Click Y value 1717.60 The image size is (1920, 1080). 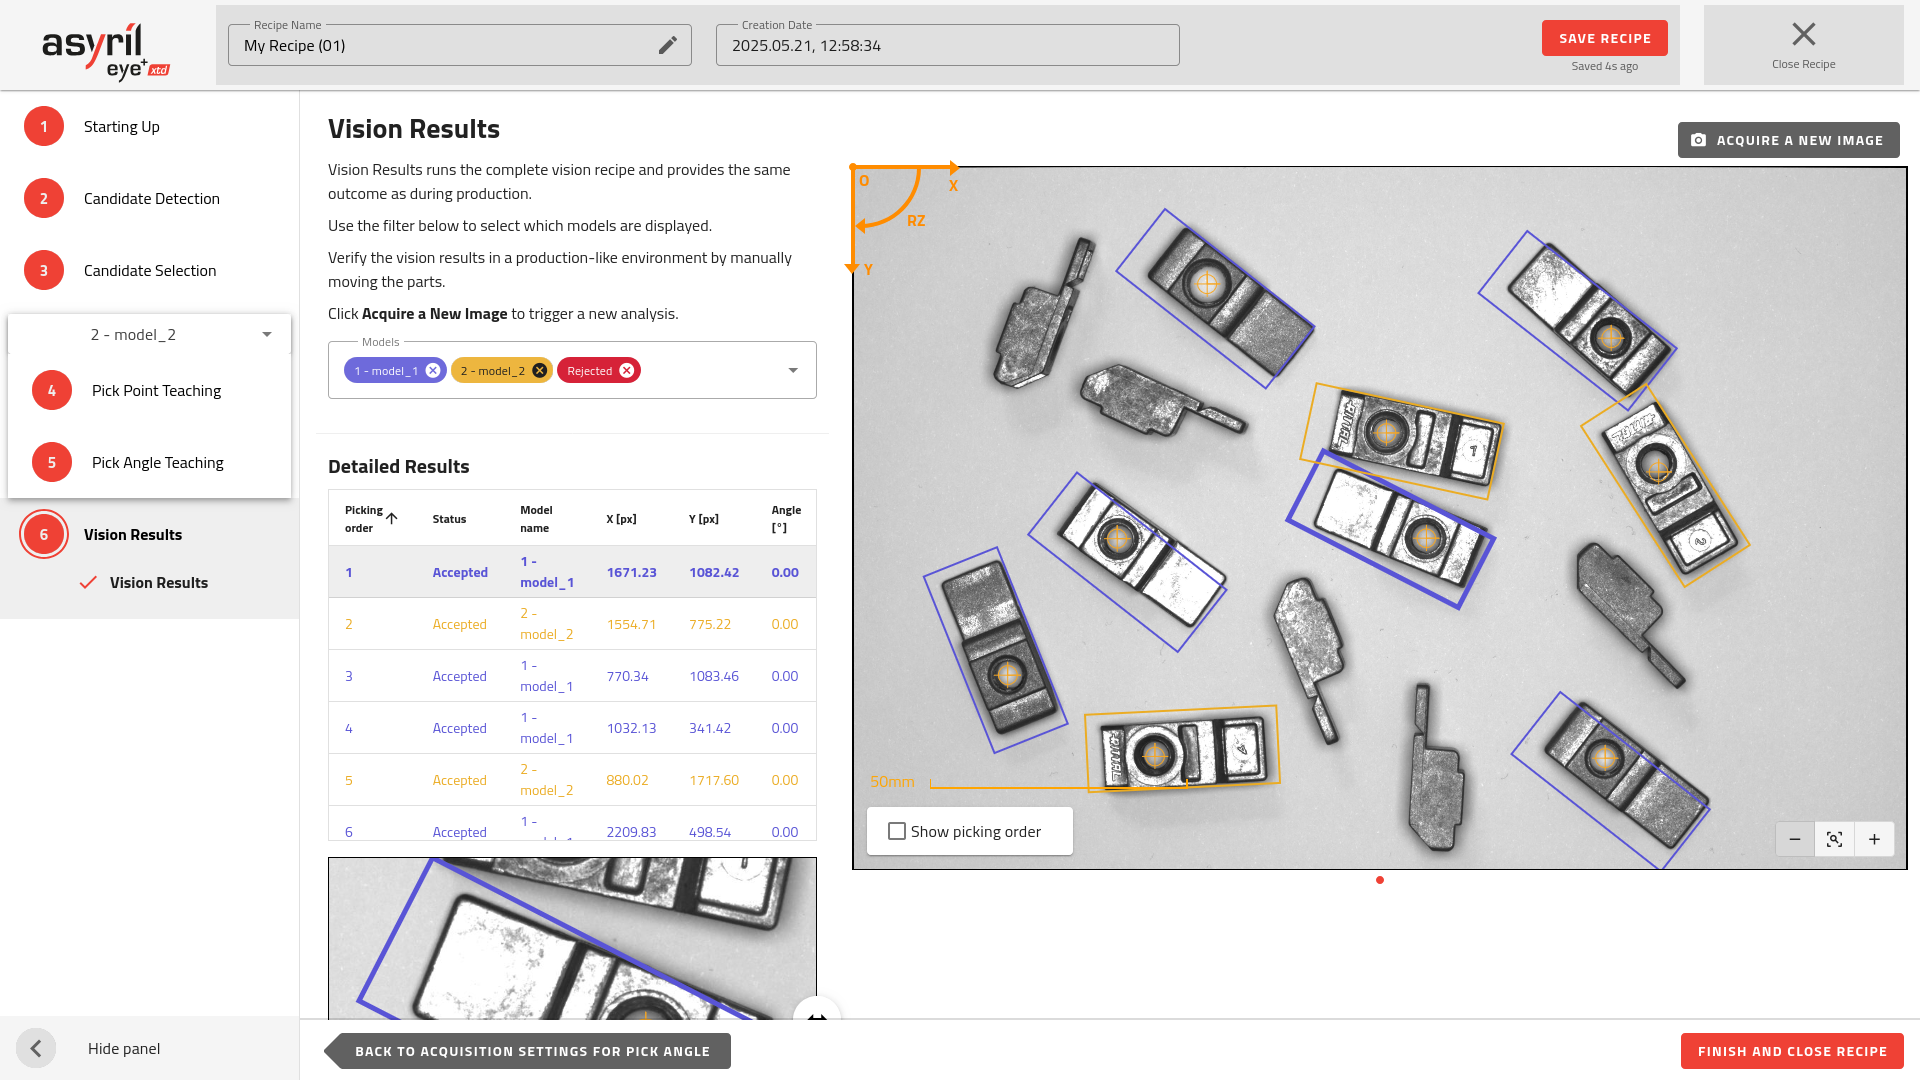(x=714, y=781)
